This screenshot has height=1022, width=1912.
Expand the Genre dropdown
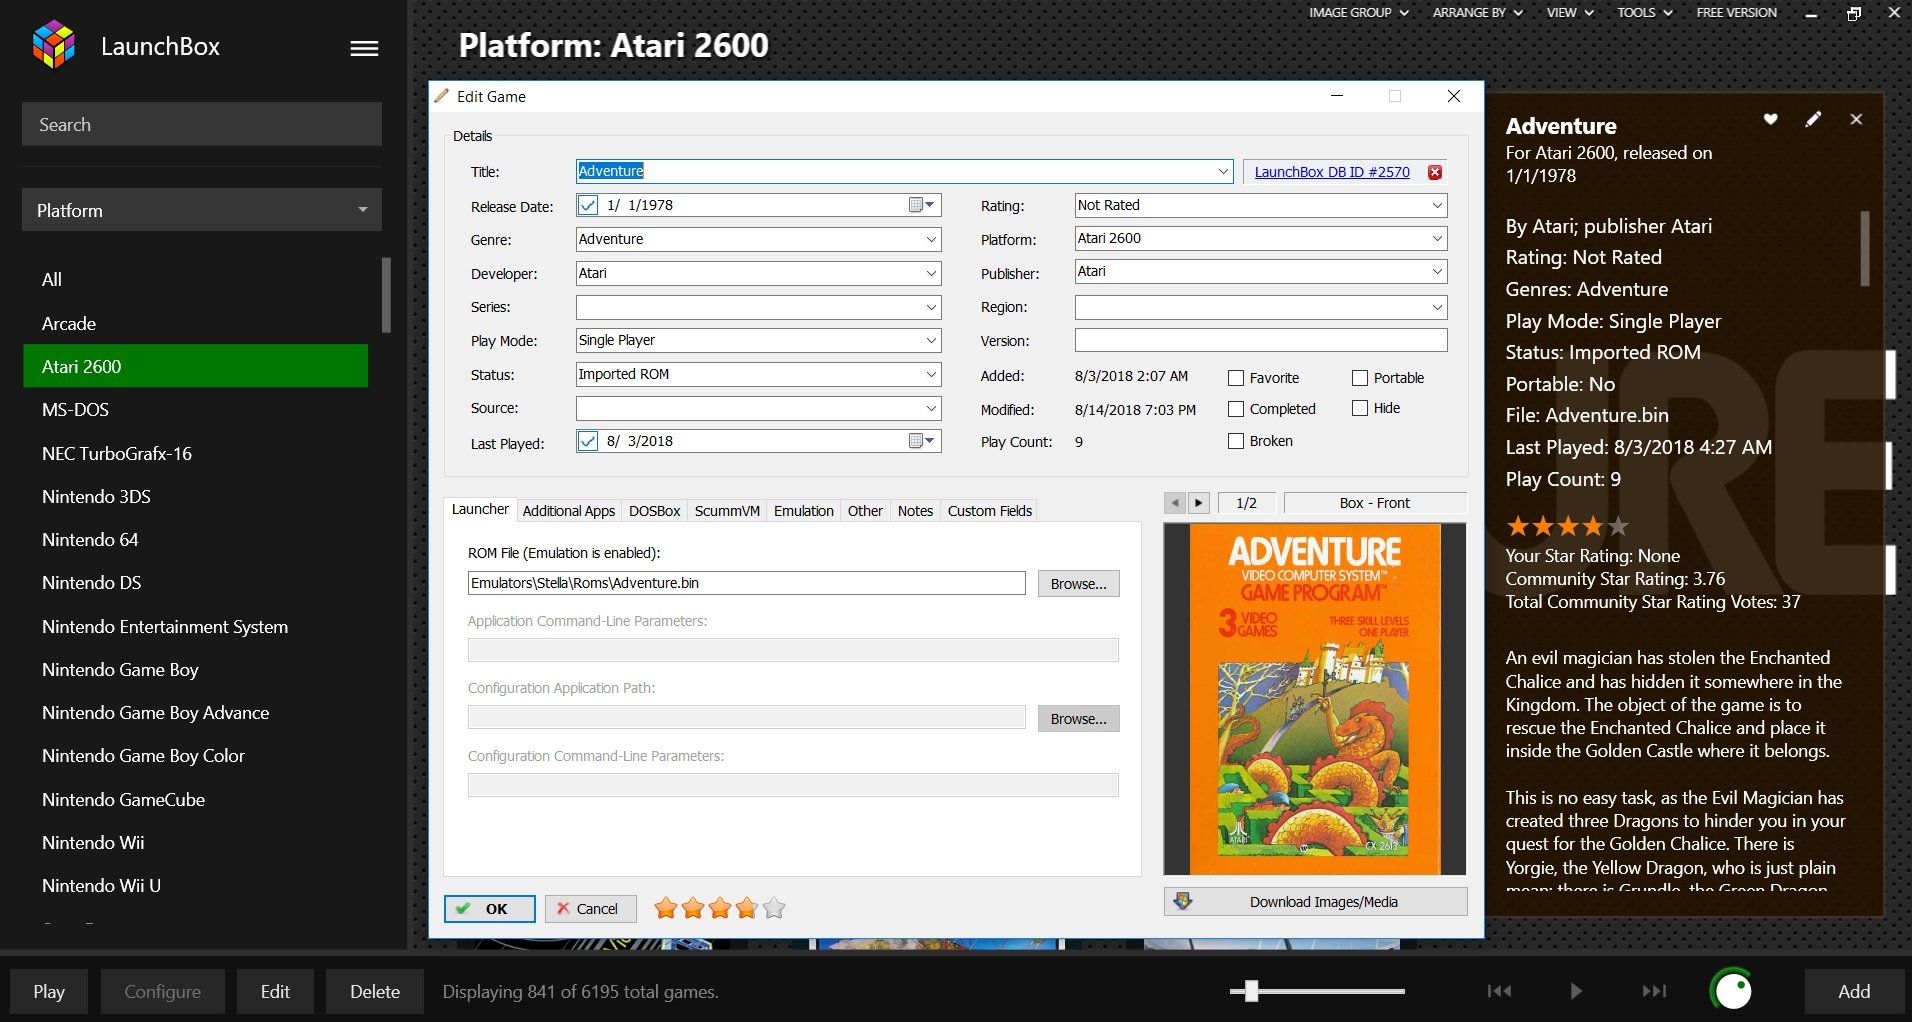[x=931, y=239]
